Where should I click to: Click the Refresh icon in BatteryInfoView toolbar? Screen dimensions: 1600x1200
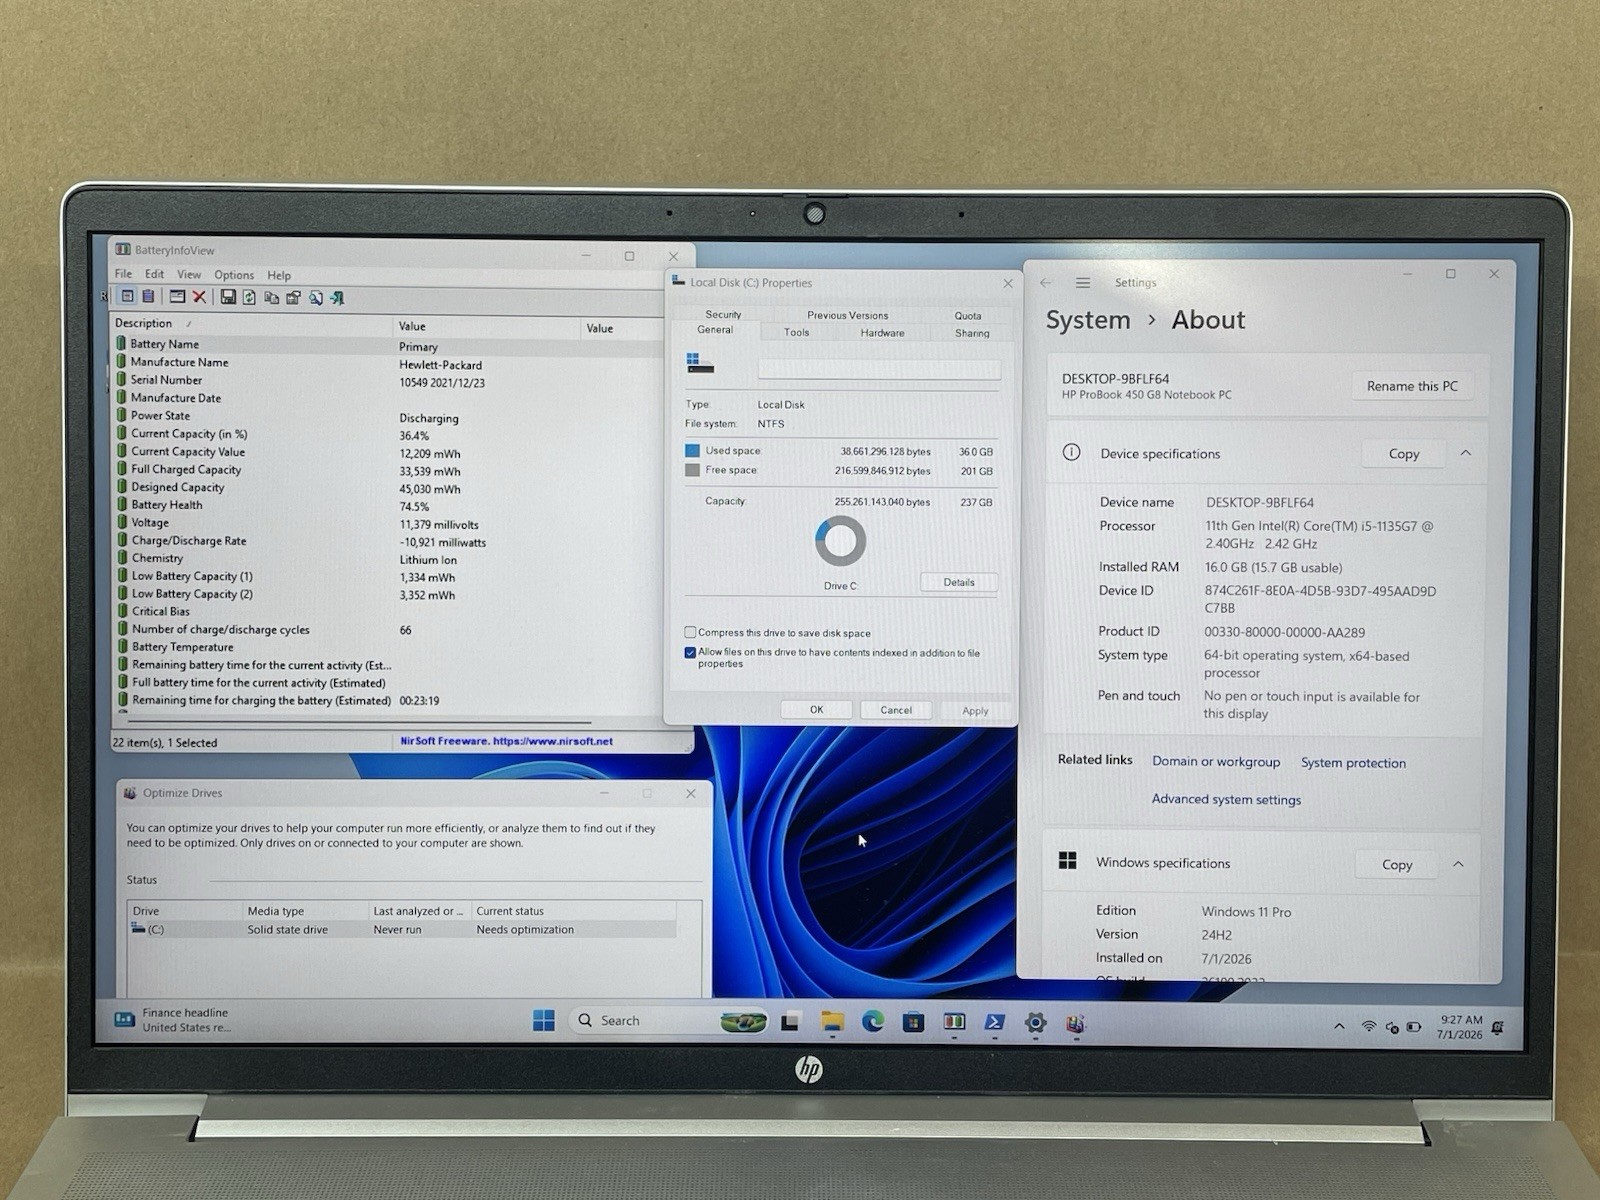pos(249,297)
